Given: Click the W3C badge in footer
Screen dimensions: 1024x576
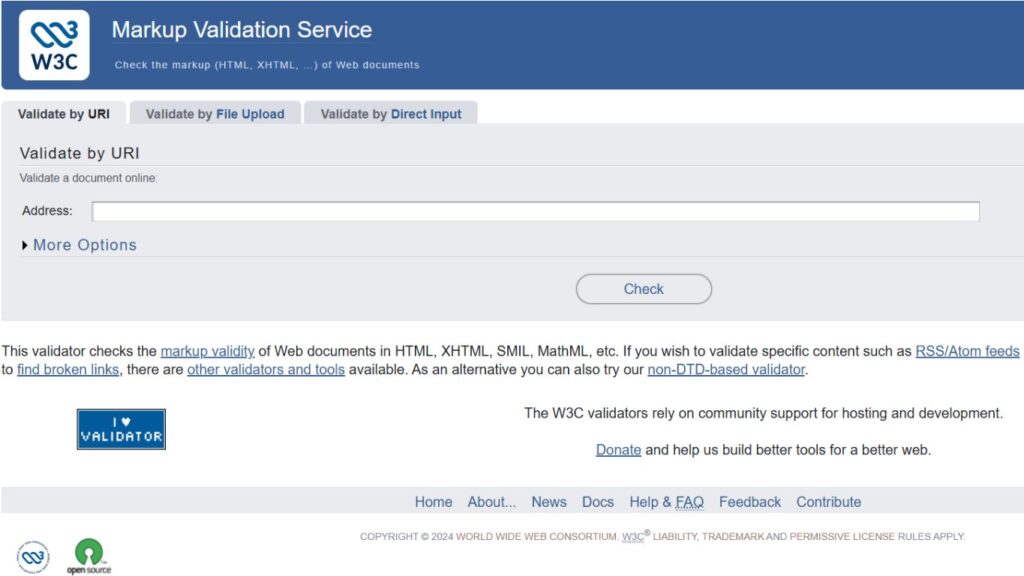Looking at the screenshot, I should pyautogui.click(x=33, y=556).
